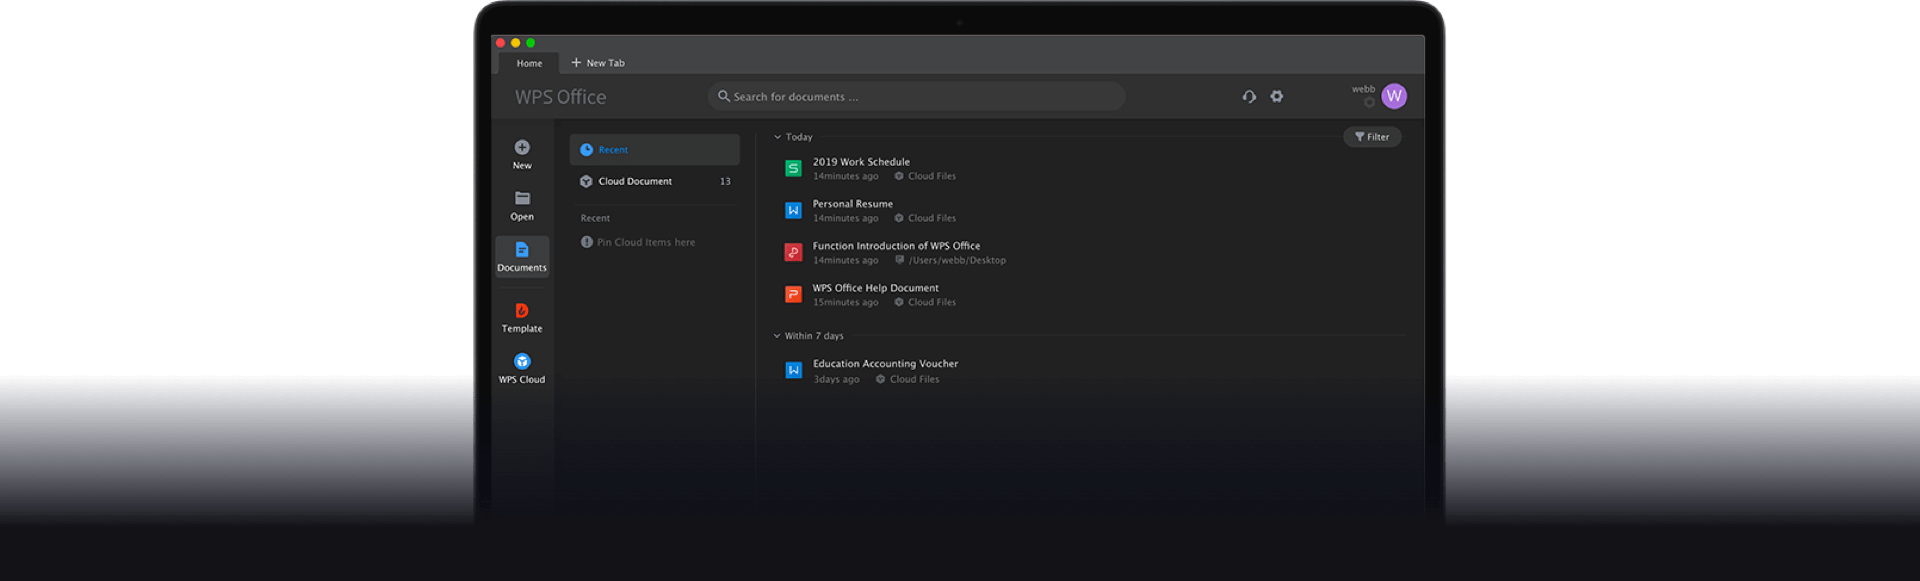Click the green maximize window button

pyautogui.click(x=530, y=43)
